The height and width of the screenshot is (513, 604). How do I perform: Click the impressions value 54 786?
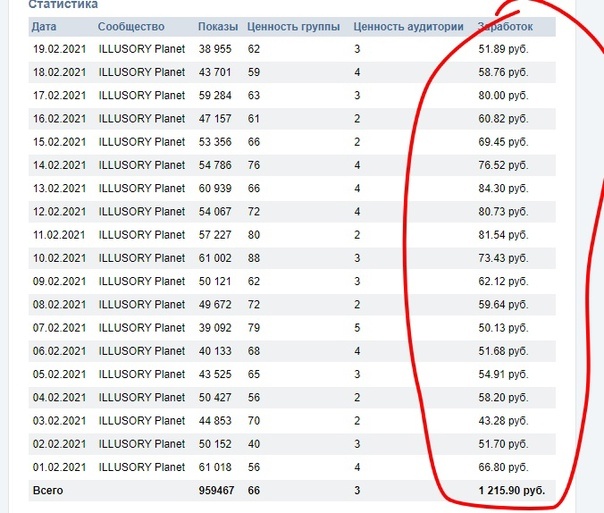[x=215, y=165]
